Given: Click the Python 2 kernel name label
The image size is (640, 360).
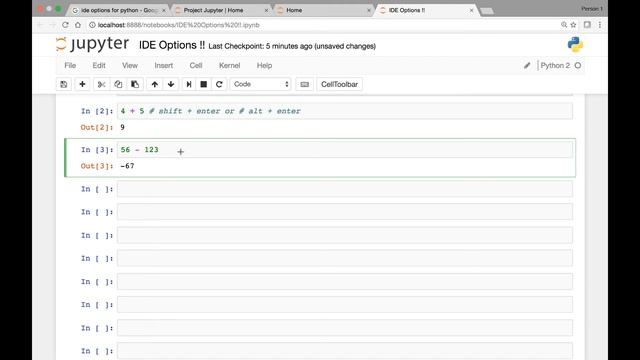Looking at the screenshot, I should click(555, 65).
